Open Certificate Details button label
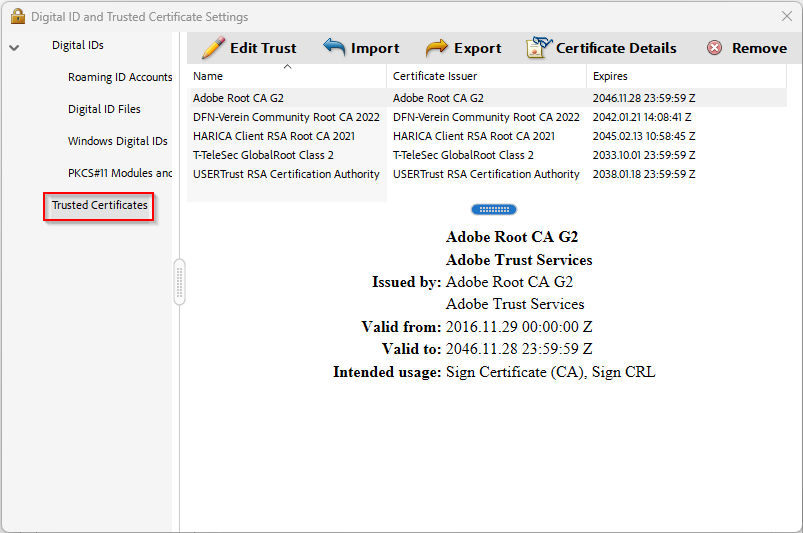The height and width of the screenshot is (533, 803). (x=616, y=48)
